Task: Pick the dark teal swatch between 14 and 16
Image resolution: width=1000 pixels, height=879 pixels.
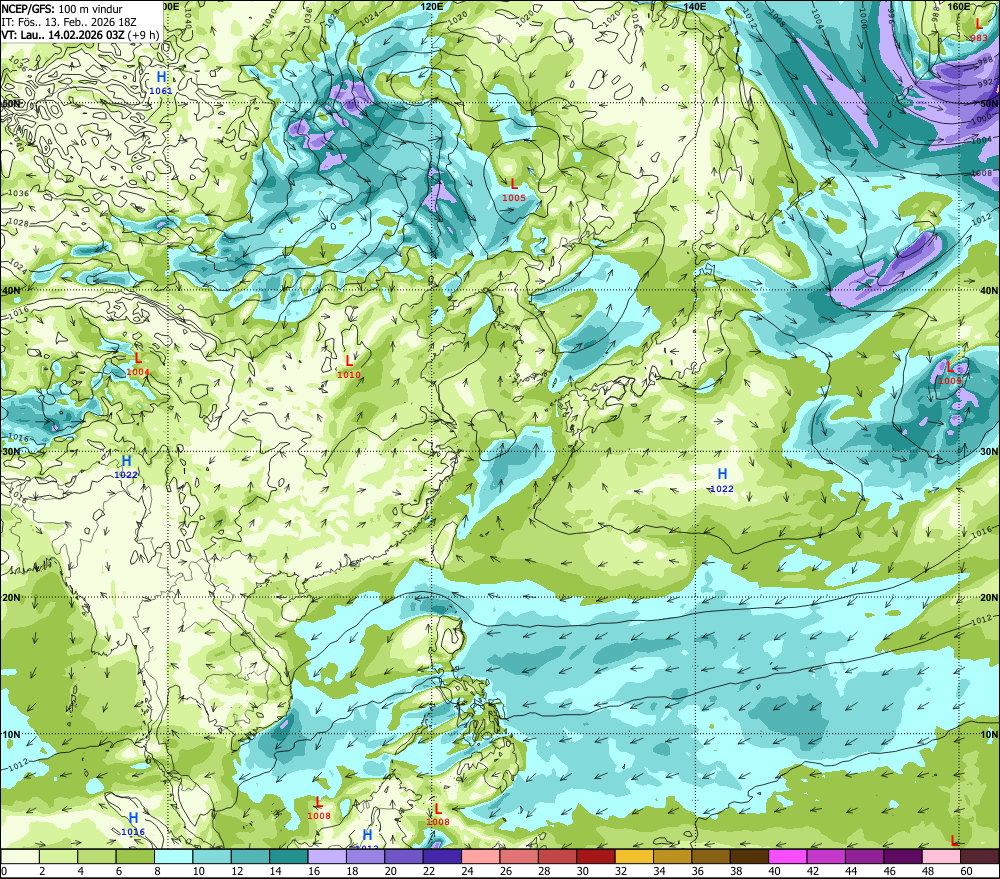Action: click(x=289, y=857)
